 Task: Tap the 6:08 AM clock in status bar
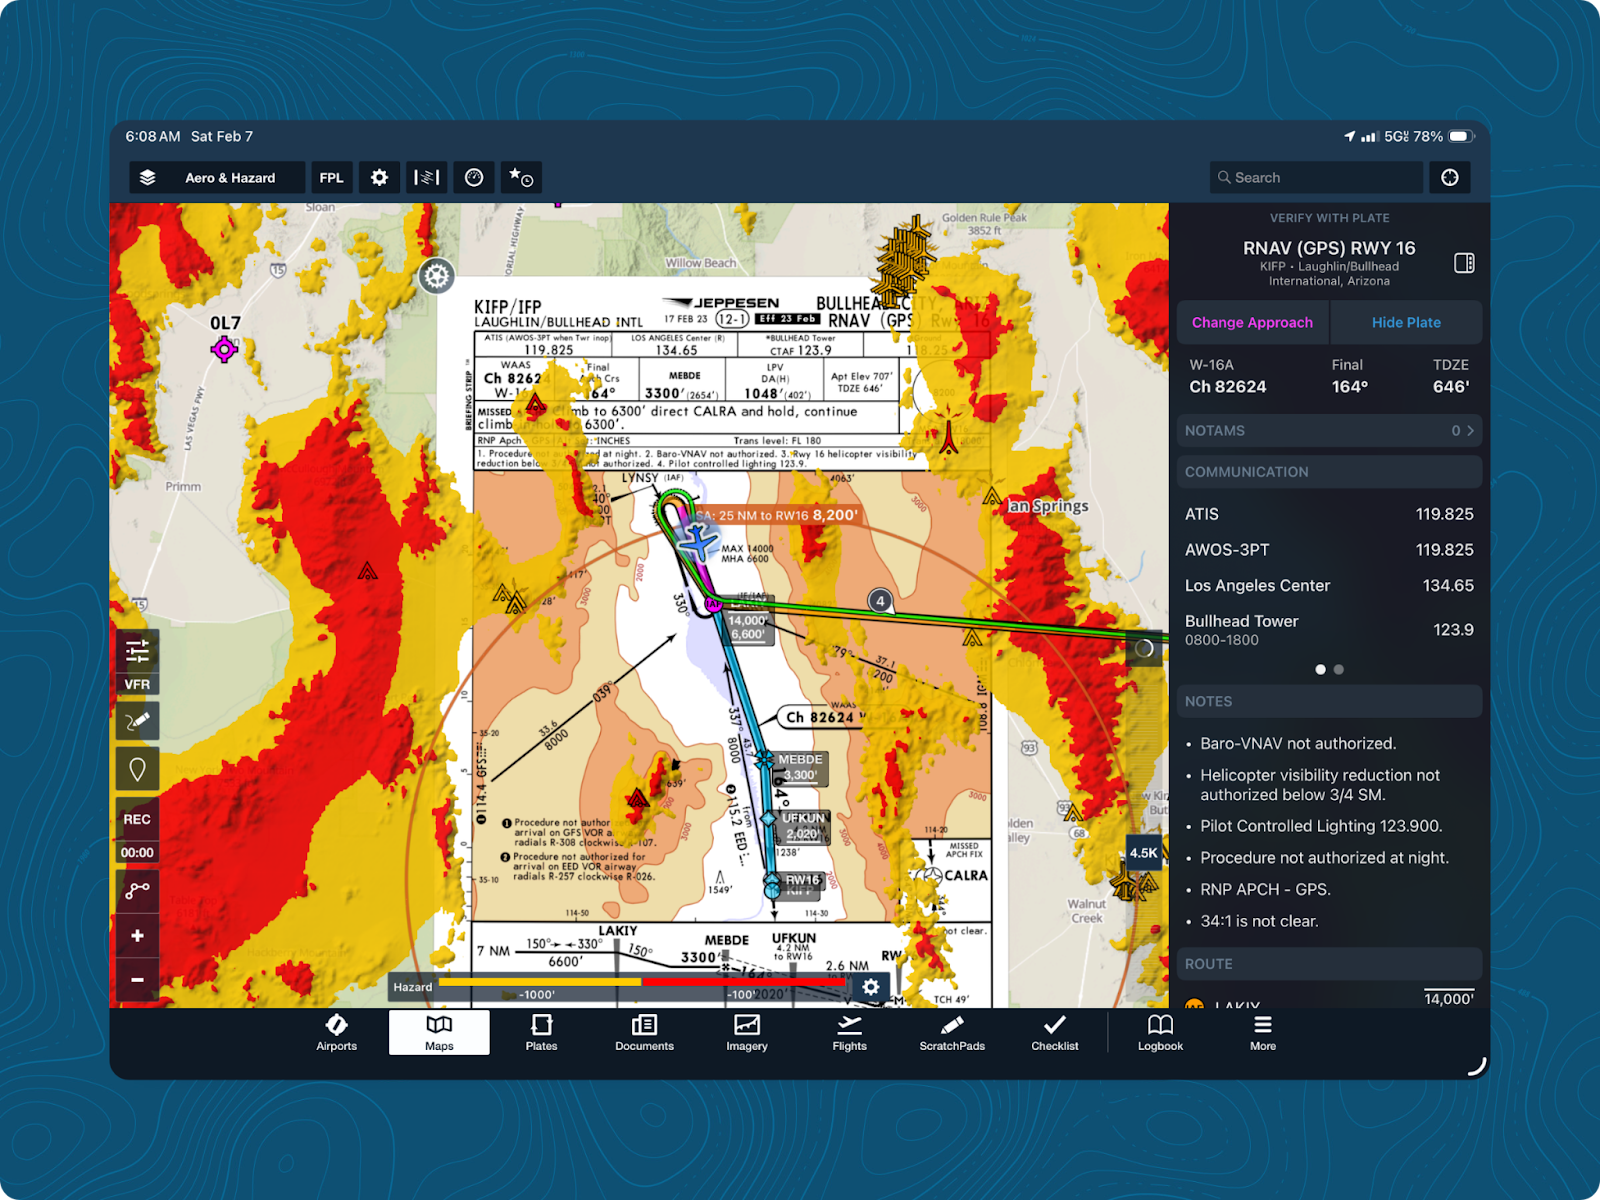click(x=153, y=136)
